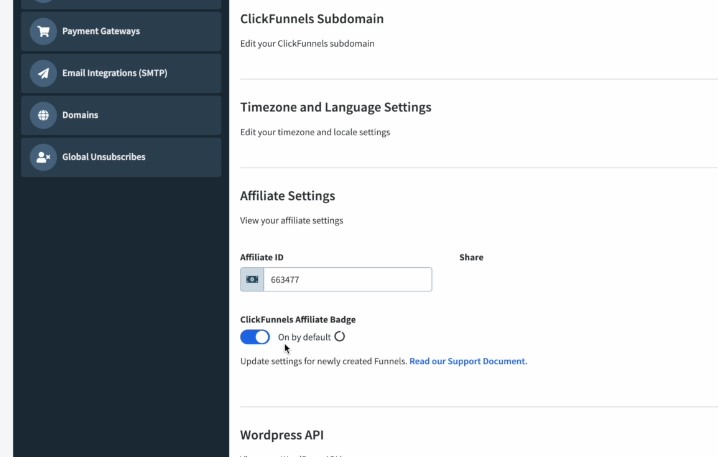Click the ClickFunnels Subdomain heading
This screenshot has height=457, width=718.
(312, 19)
